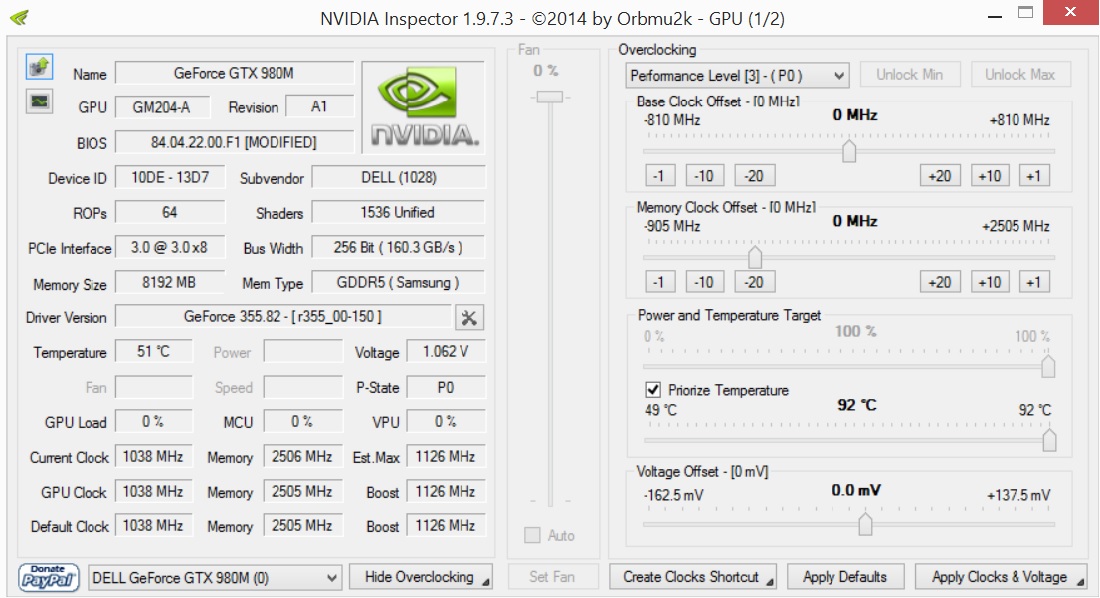
Task: Click the P-State value P0
Action: click(x=445, y=387)
